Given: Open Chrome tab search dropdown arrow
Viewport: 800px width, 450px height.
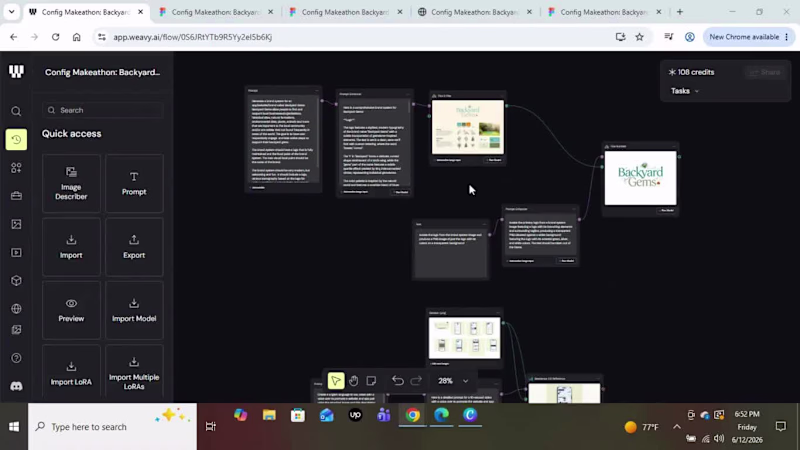Looking at the screenshot, I should 11,12.
